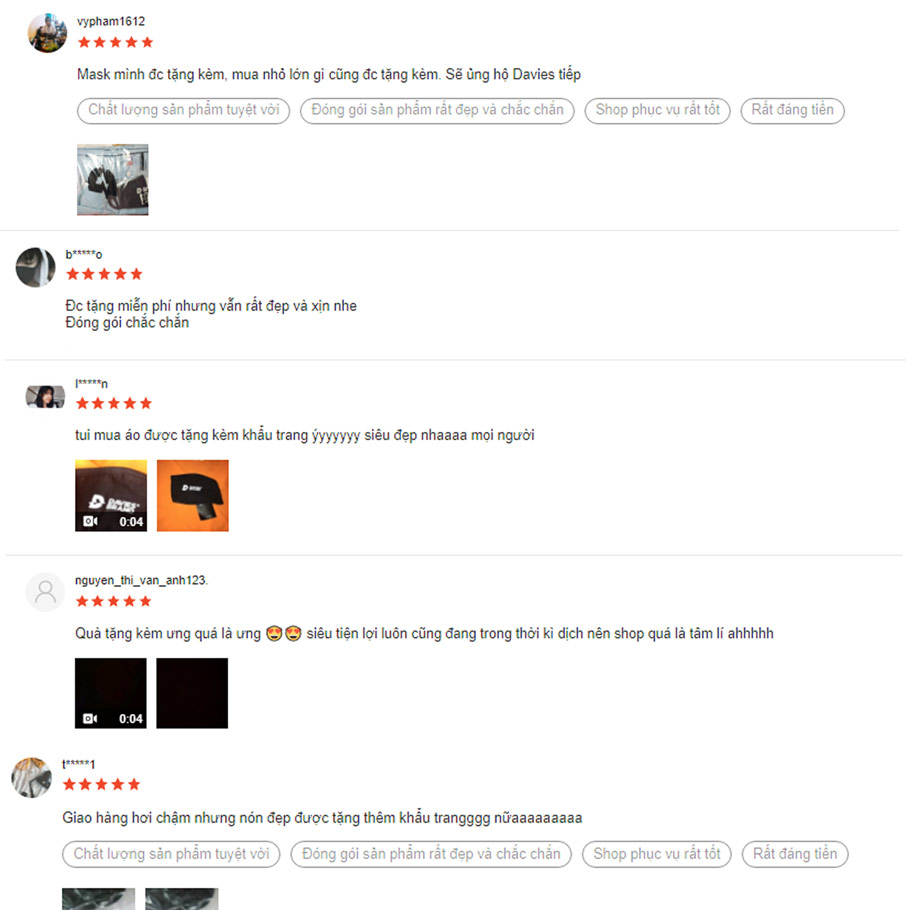The width and height of the screenshot is (910, 910).
Task: Select first 'Chất lượng sản phẩm tuyệt vời' tag
Action: click(x=183, y=110)
